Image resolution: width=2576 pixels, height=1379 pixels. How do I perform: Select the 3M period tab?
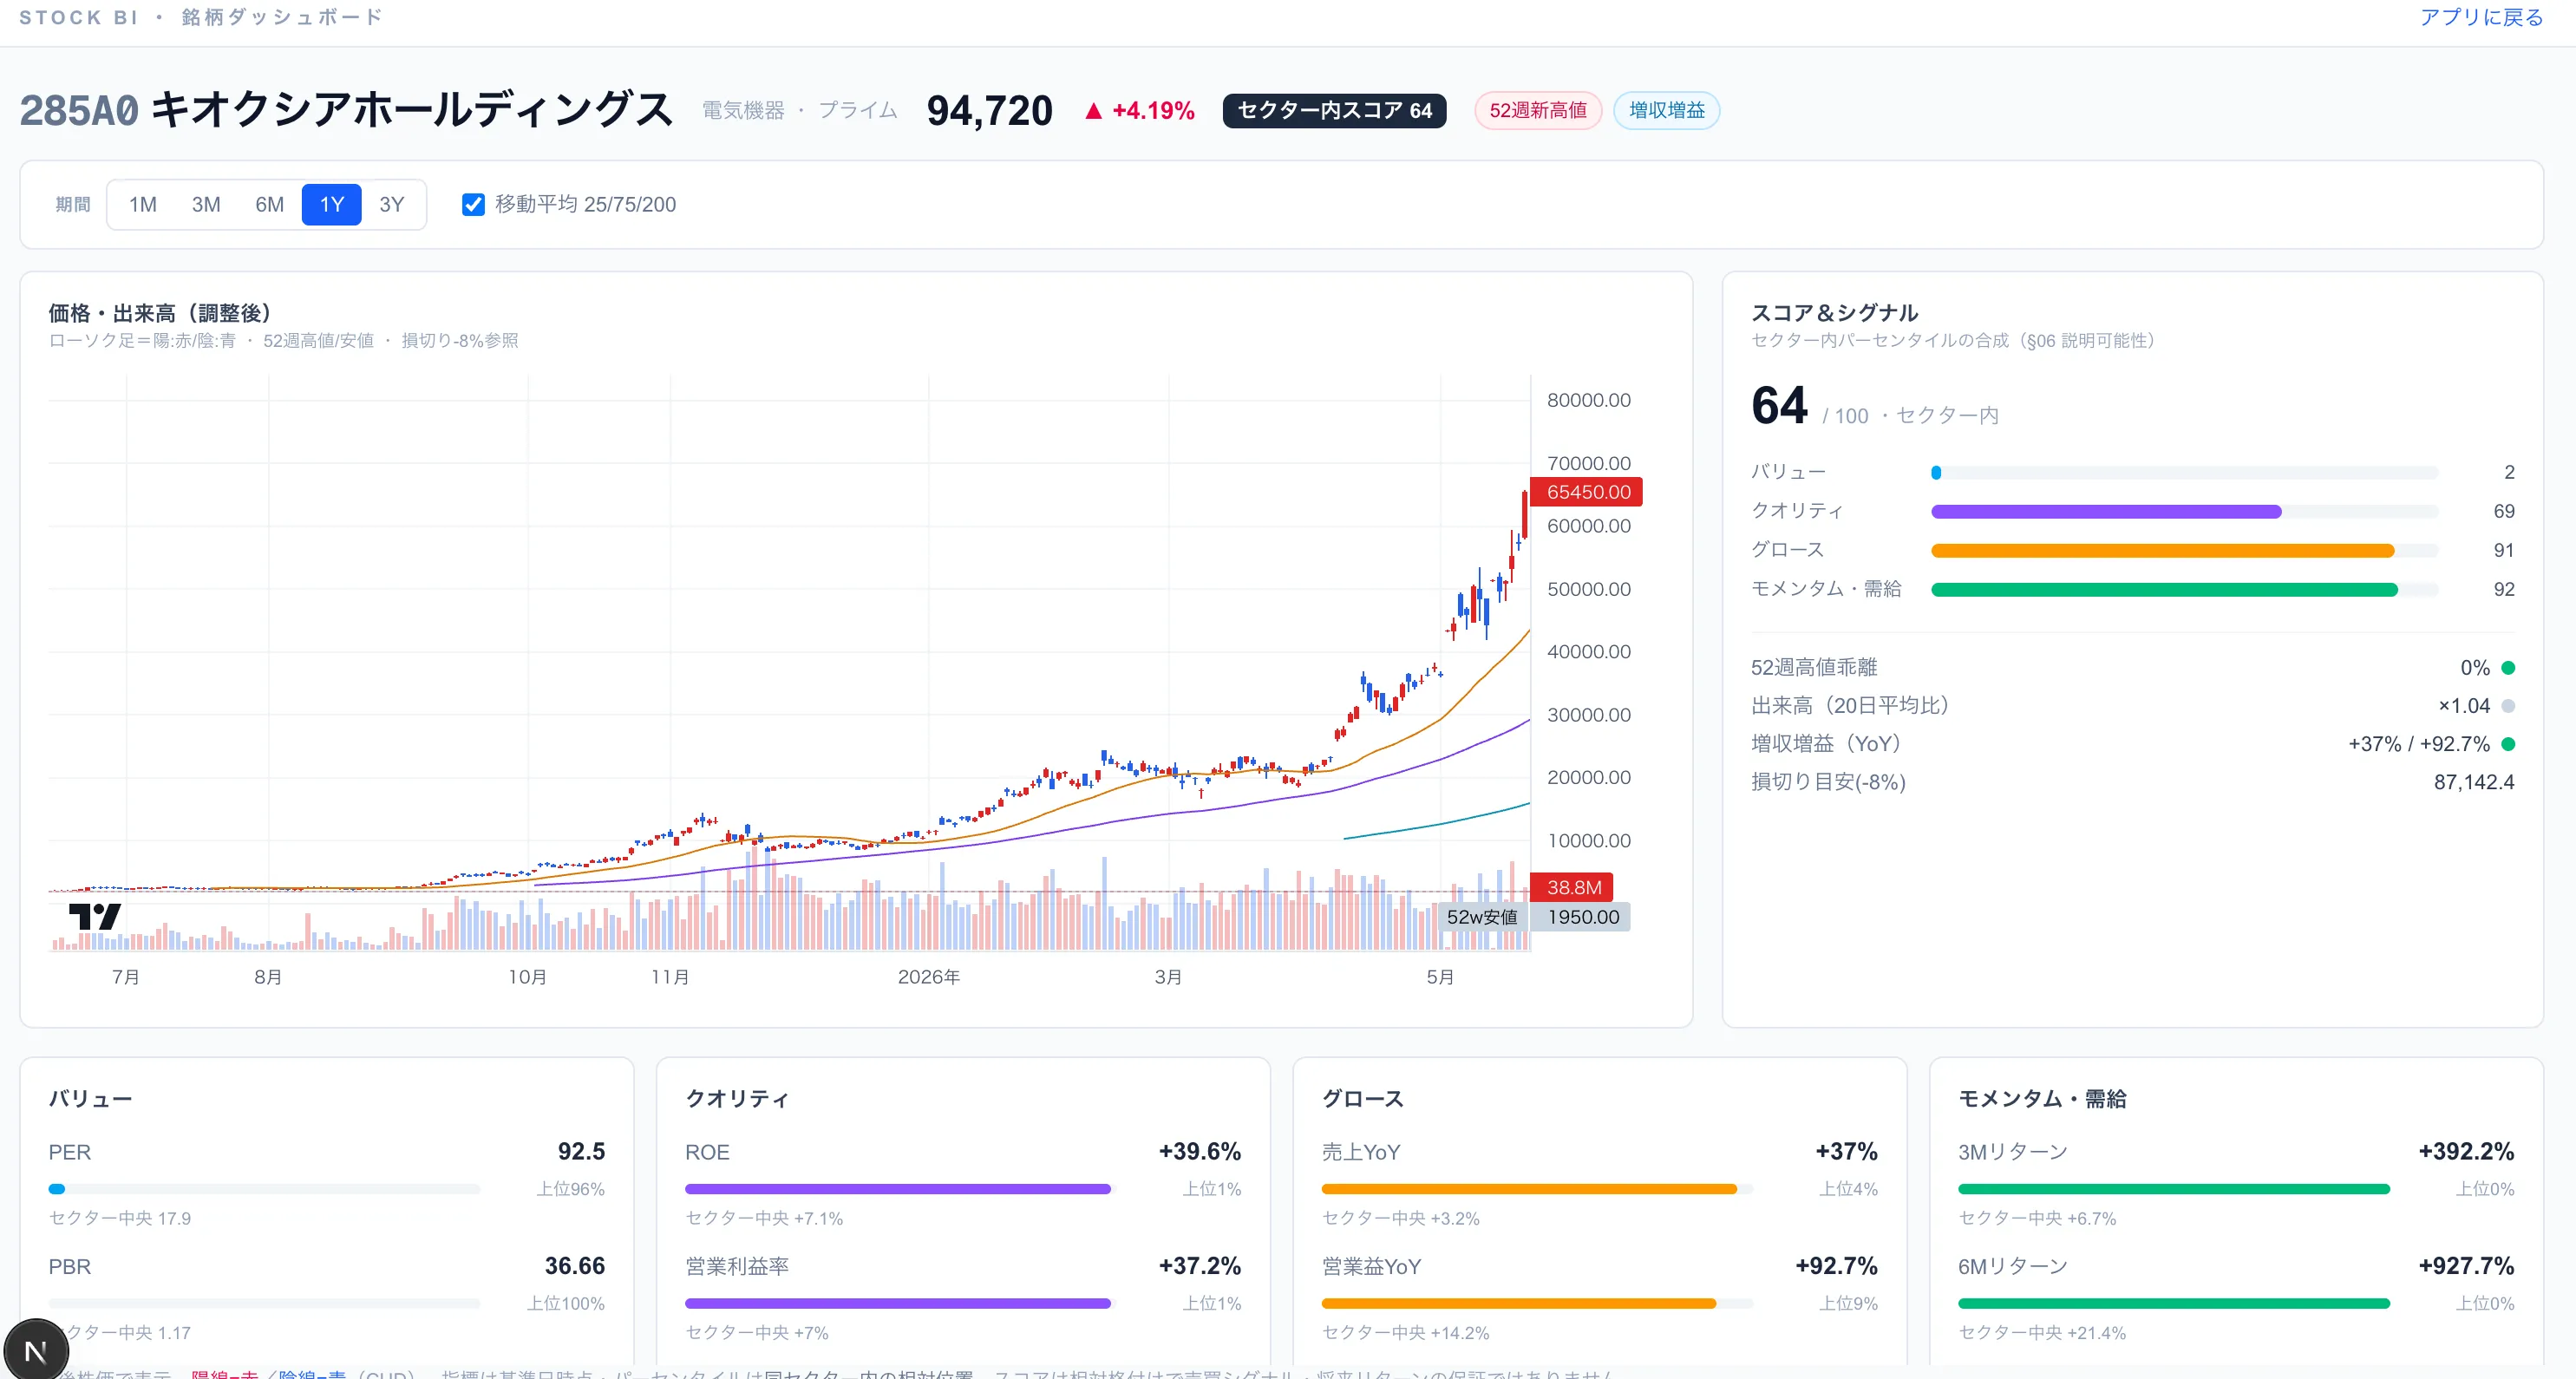tap(206, 205)
